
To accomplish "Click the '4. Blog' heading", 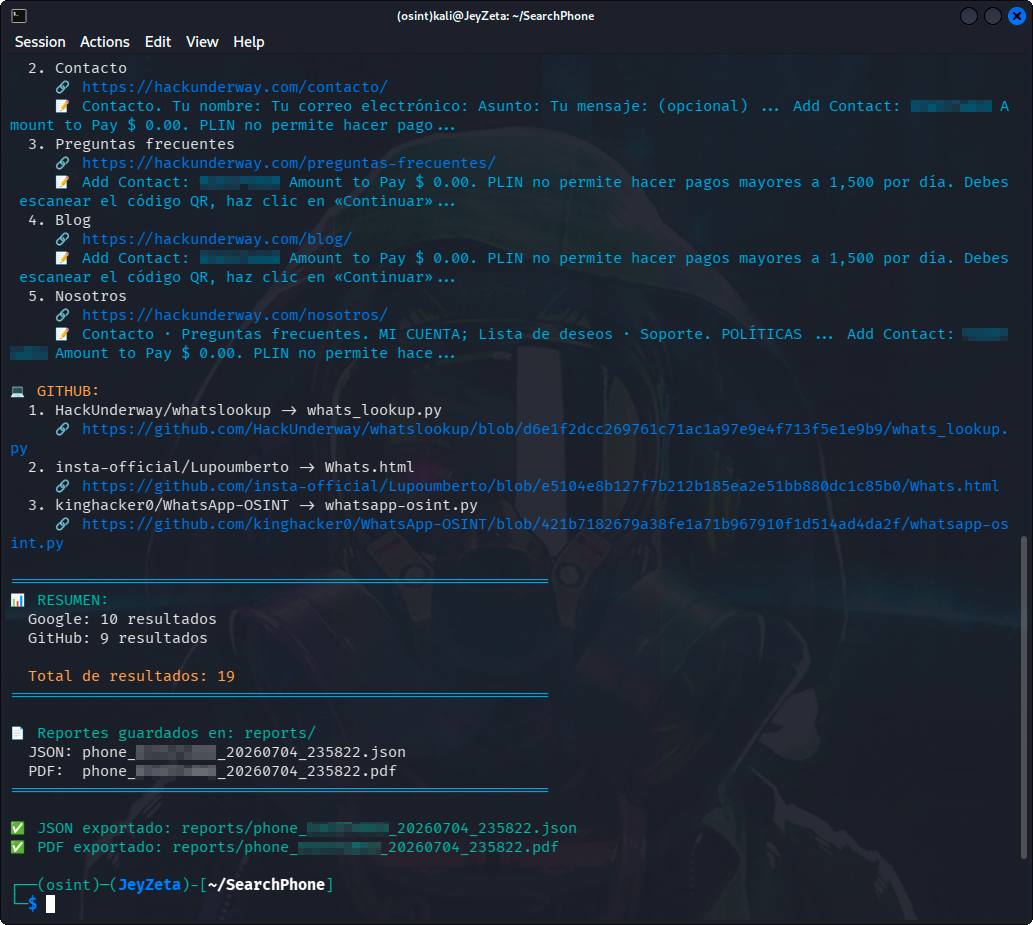I will pos(59,220).
